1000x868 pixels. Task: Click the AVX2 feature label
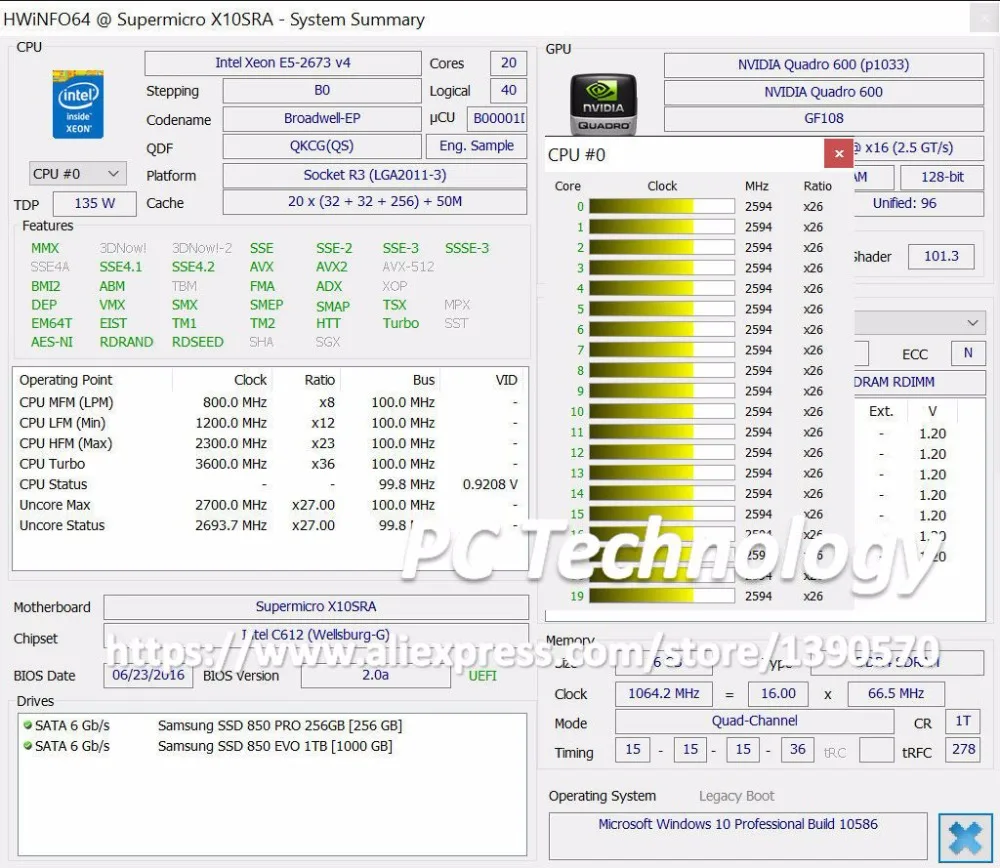pos(332,267)
